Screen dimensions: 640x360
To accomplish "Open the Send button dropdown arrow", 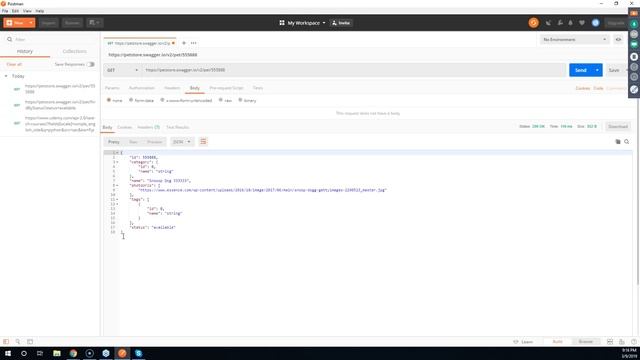I will [x=597, y=70].
